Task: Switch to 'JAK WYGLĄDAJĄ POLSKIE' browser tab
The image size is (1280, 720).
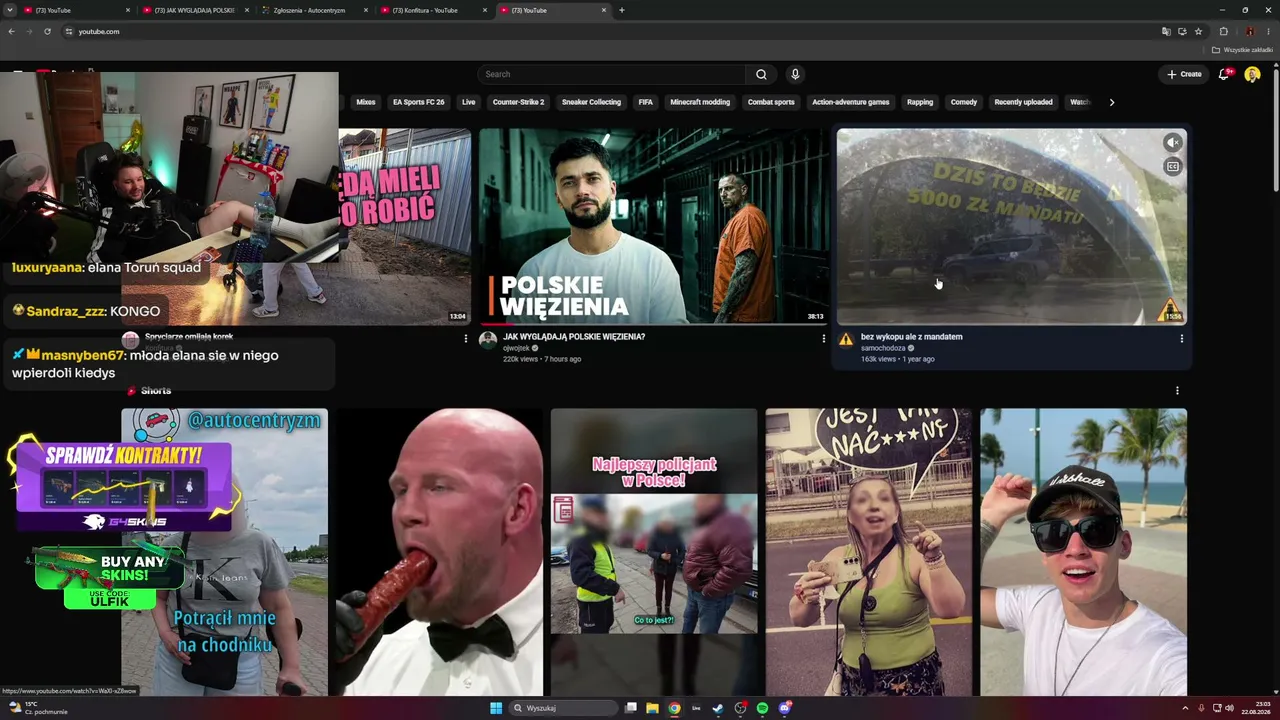Action: (195, 10)
